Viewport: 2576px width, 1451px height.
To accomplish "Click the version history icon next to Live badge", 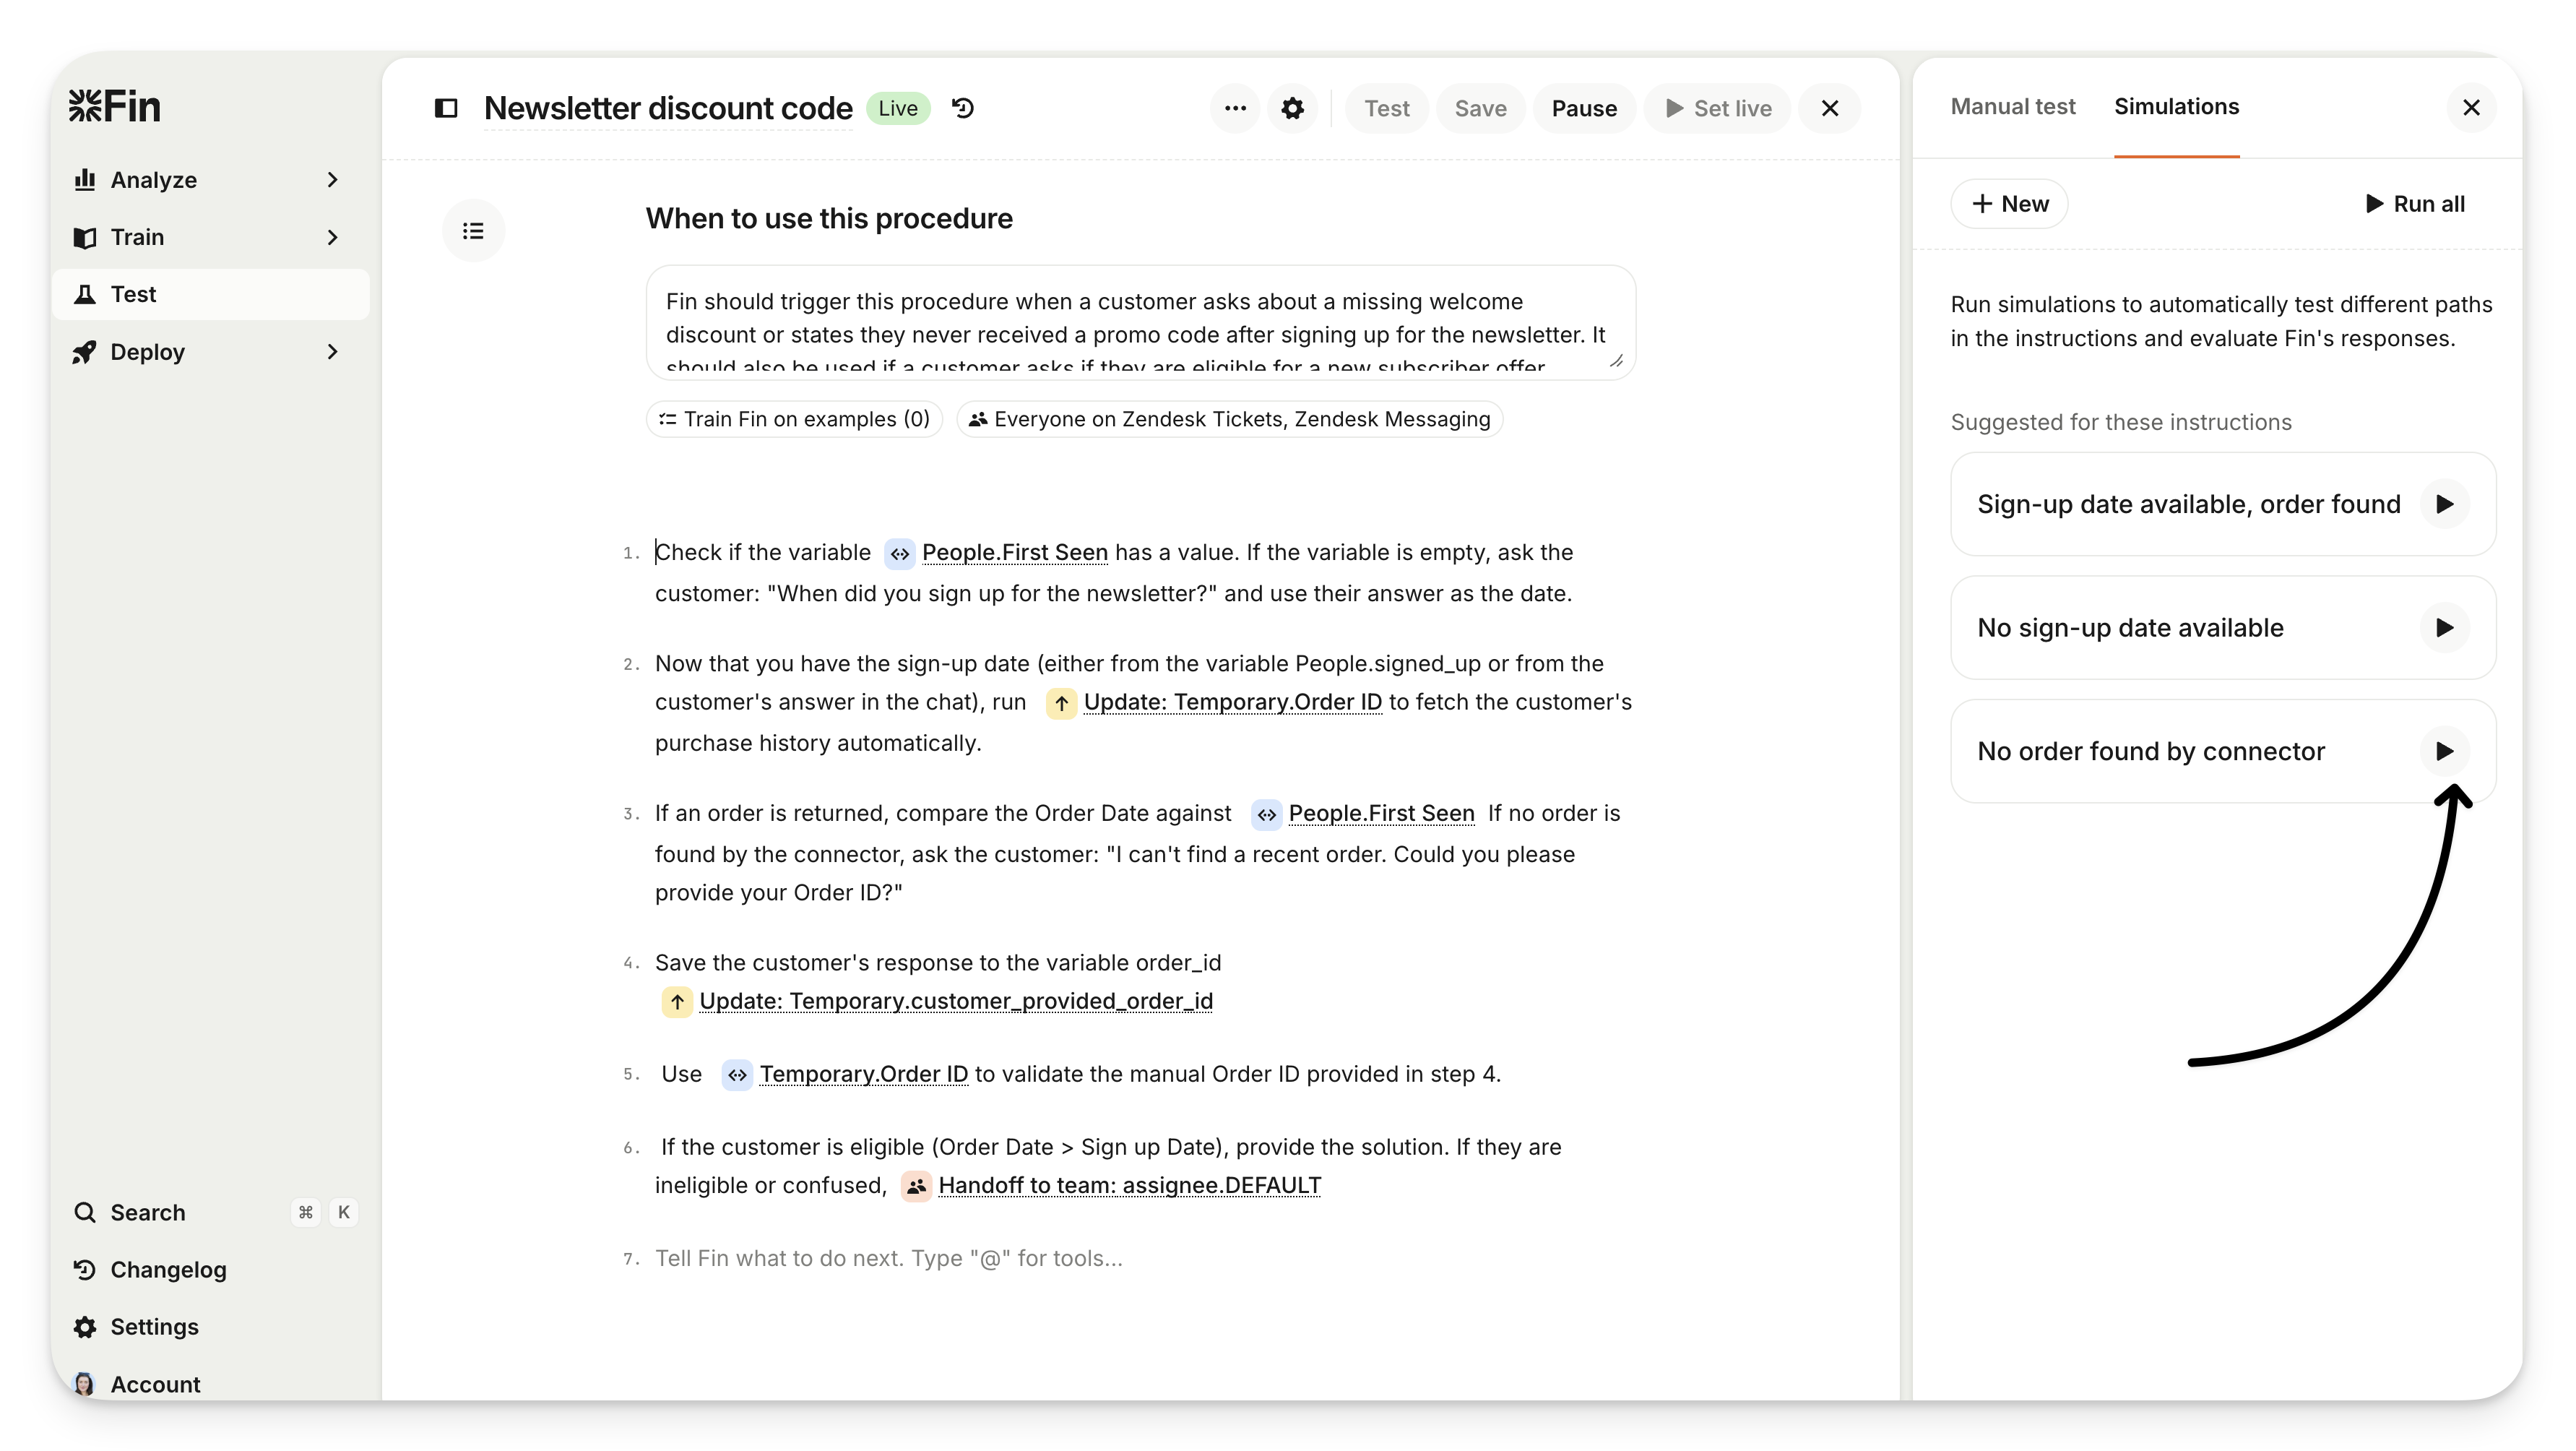I will pos(963,108).
